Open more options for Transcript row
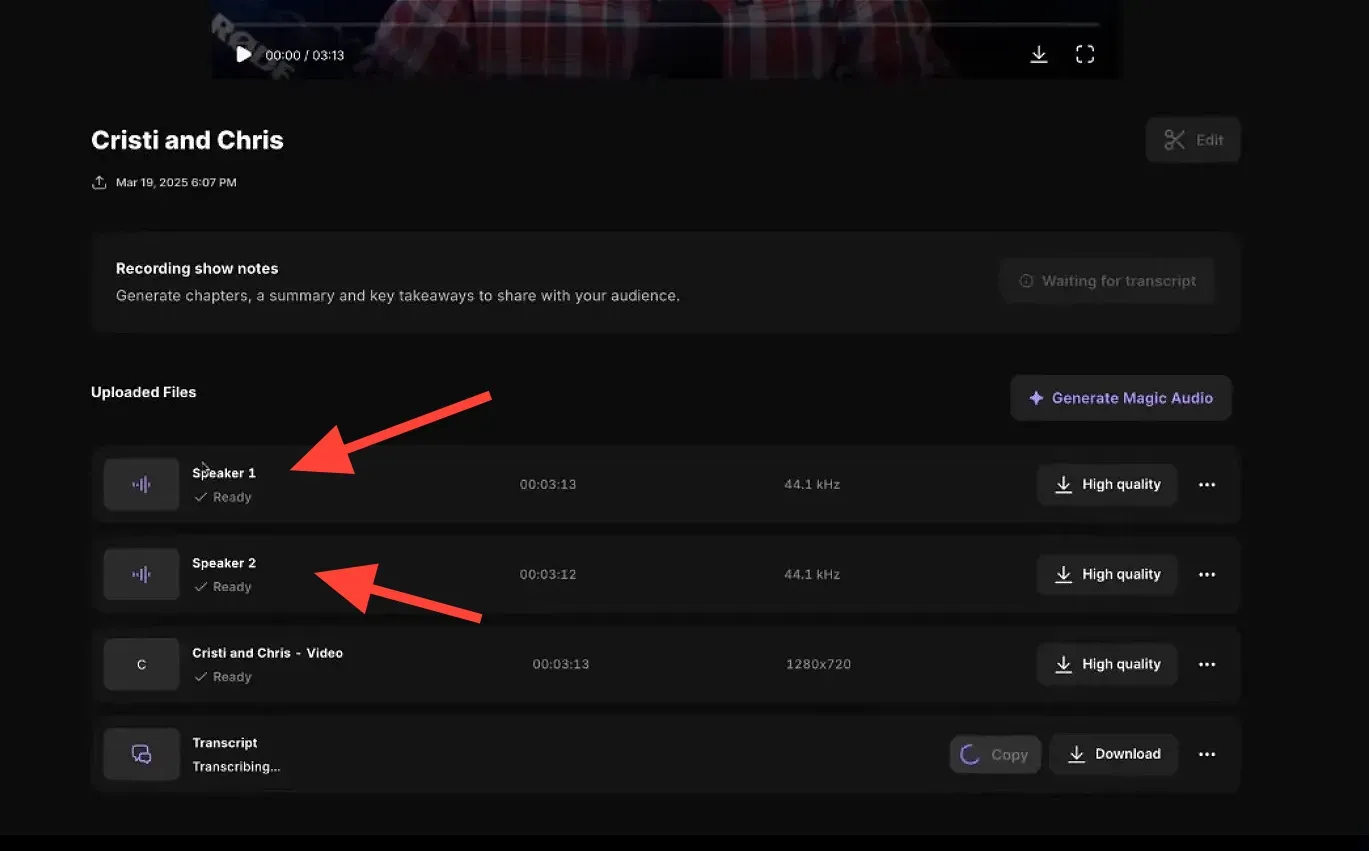Screen dimensions: 1369x851 (x=1207, y=755)
